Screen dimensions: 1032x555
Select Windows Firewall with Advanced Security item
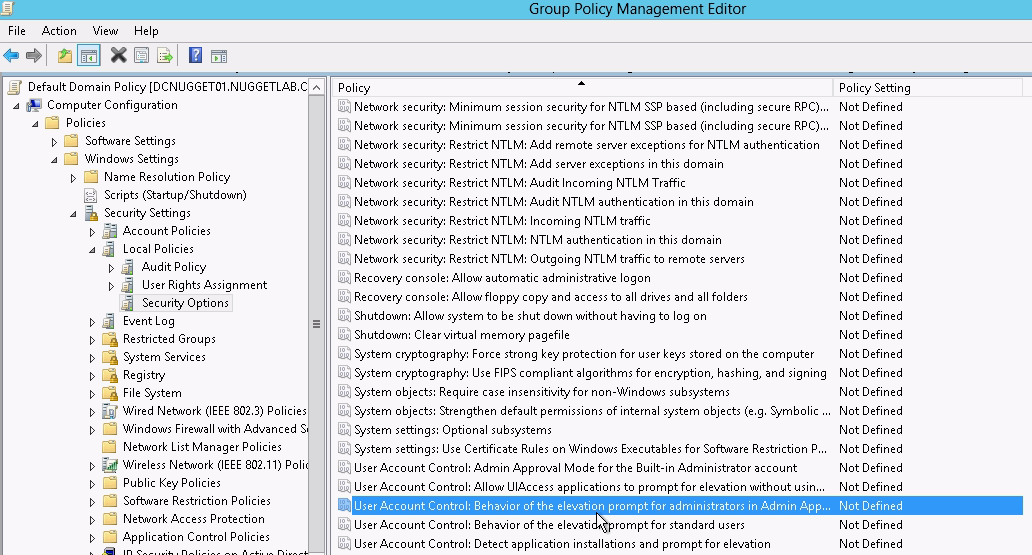click(215, 429)
